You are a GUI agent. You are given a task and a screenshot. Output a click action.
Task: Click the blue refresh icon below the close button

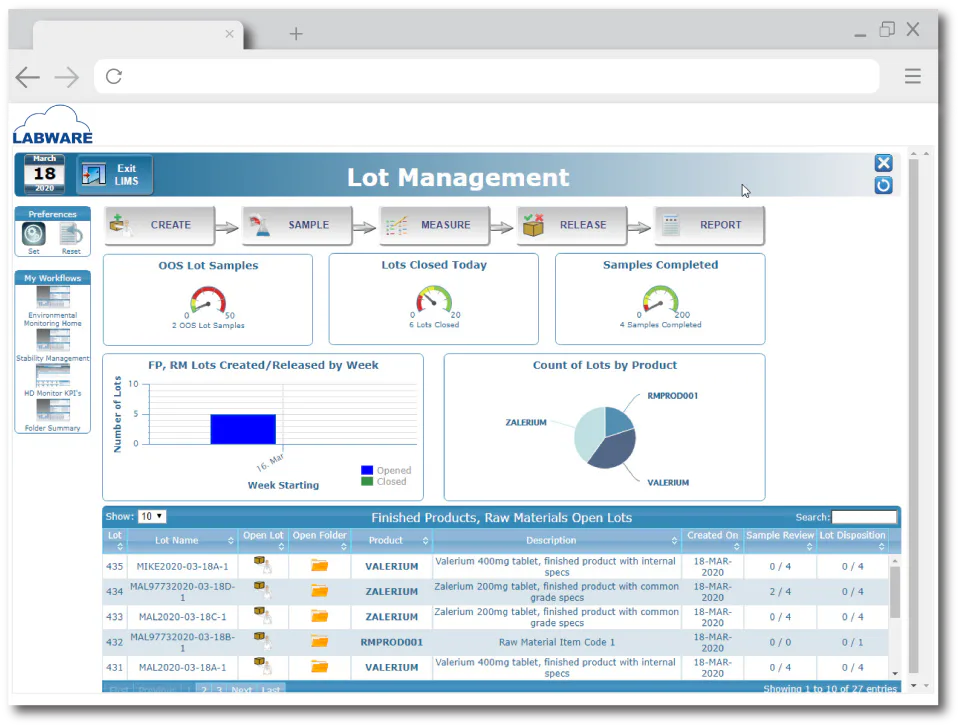click(x=883, y=185)
